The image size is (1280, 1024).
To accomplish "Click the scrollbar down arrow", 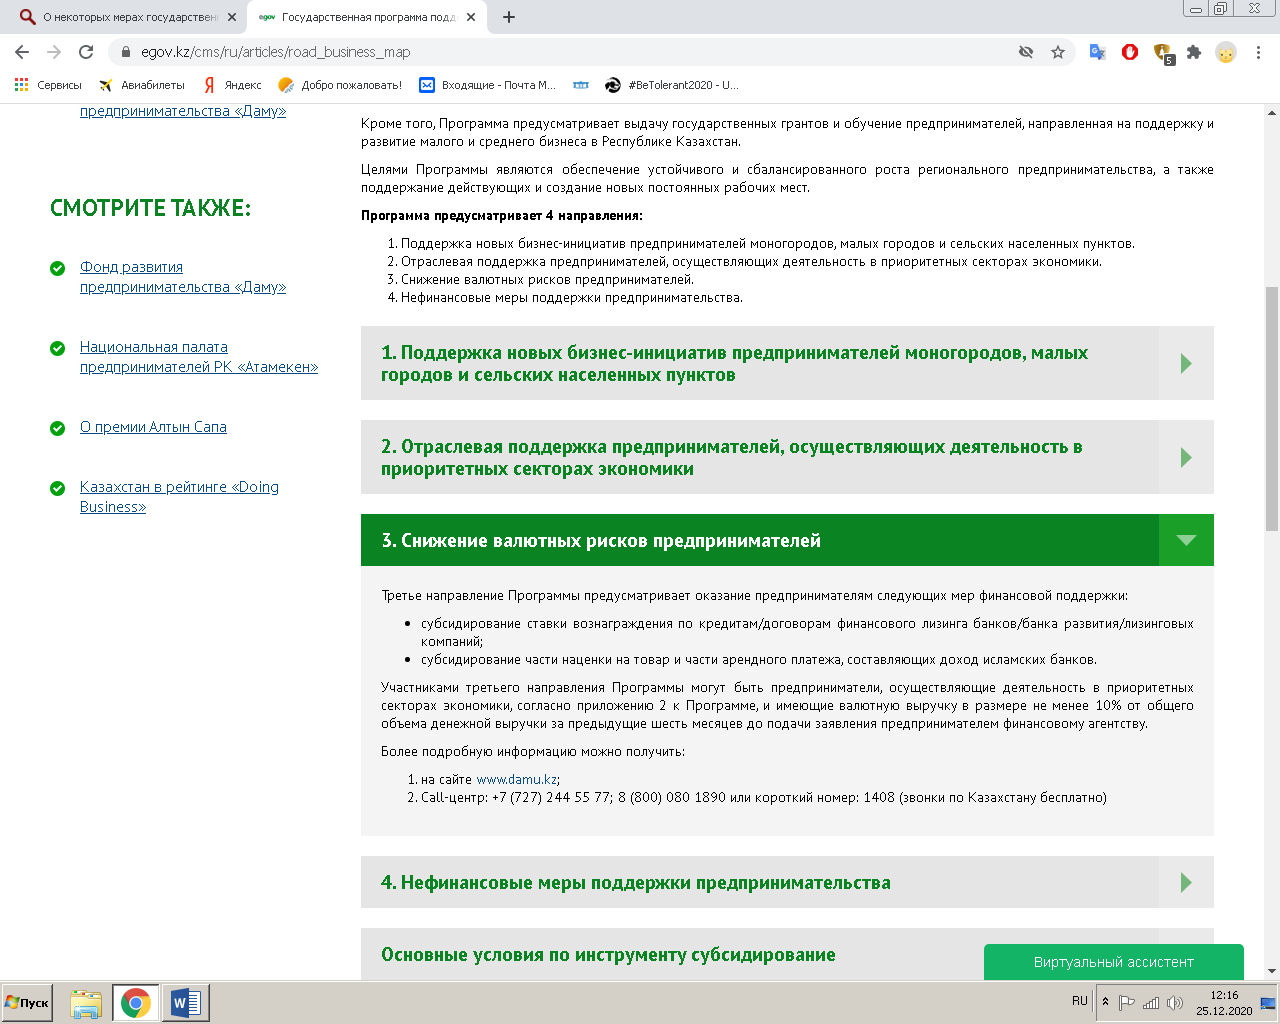I will pyautogui.click(x=1272, y=971).
